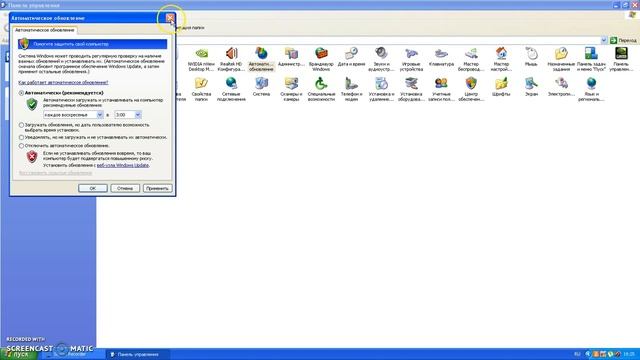Open the Мышь icon
The width and height of the screenshot is (640, 360).
coord(531,57)
